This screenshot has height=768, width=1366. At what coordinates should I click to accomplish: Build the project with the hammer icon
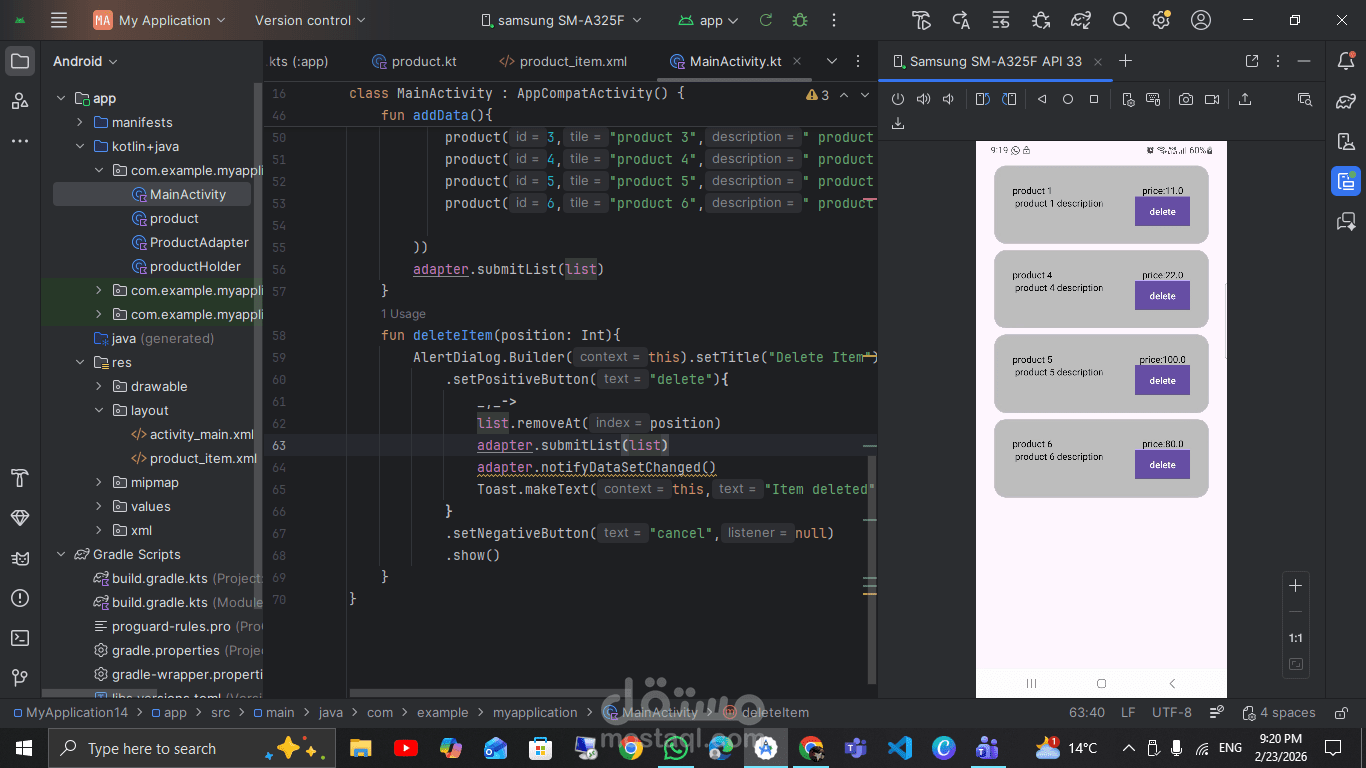[921, 20]
